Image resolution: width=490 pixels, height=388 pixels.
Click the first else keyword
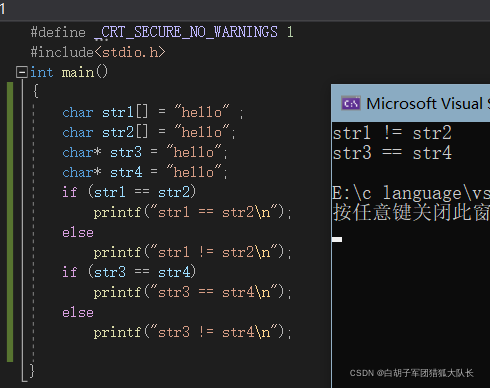tap(78, 232)
